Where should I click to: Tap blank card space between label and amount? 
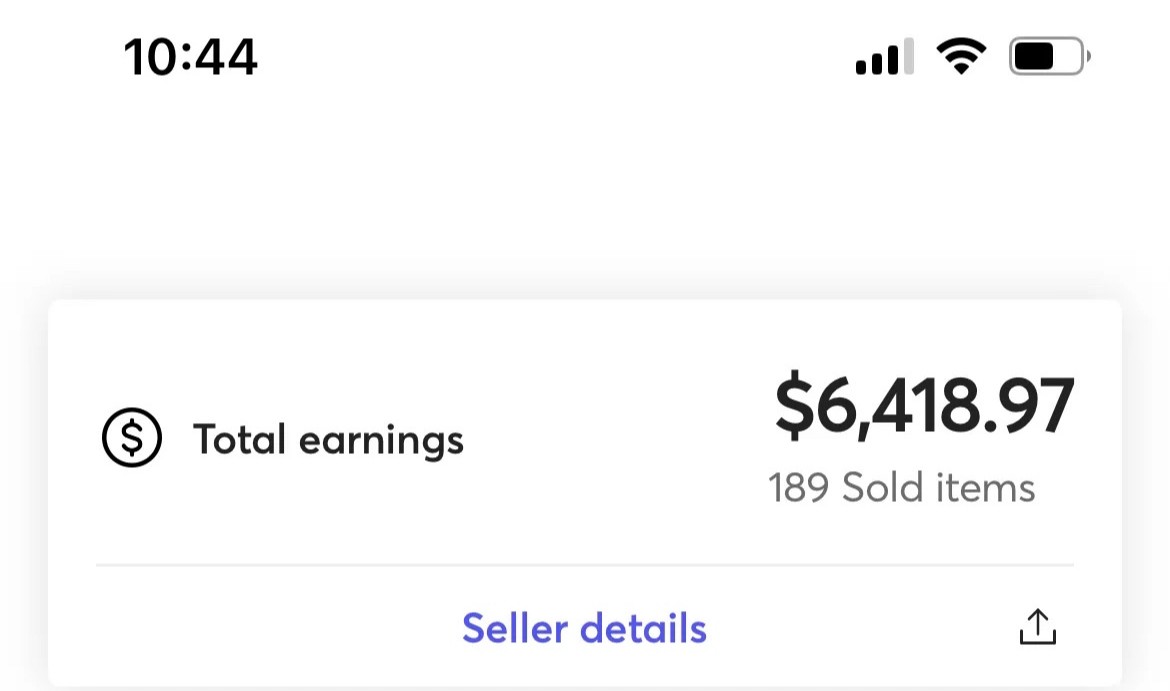tap(619, 439)
